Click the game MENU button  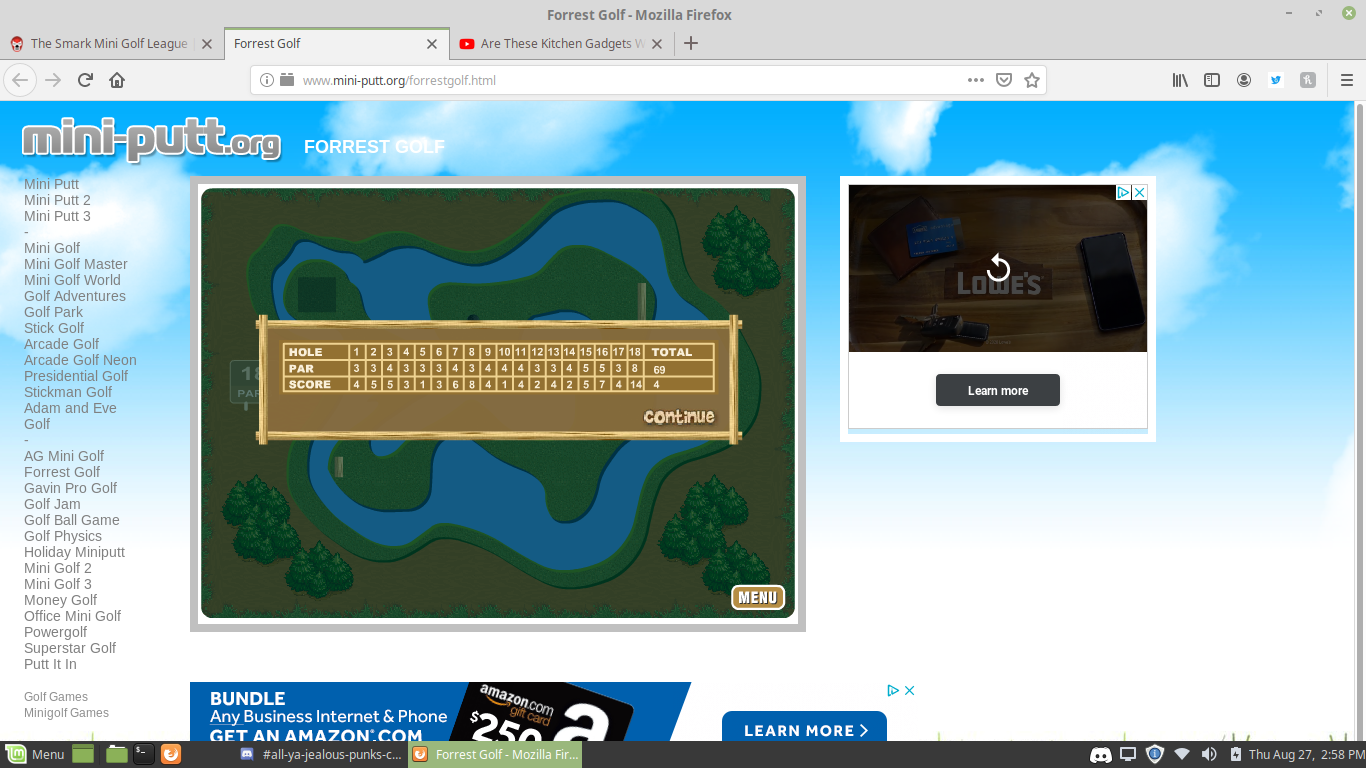[757, 597]
